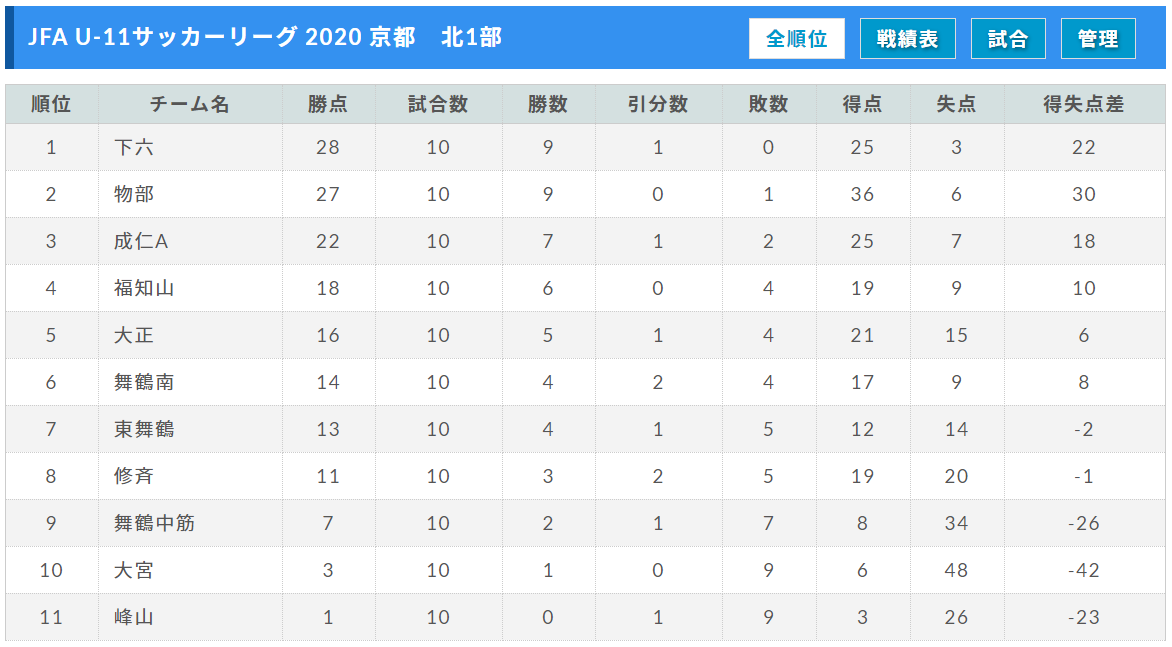
Task: Click the 得失点差 column header
Action: [x=1084, y=104]
